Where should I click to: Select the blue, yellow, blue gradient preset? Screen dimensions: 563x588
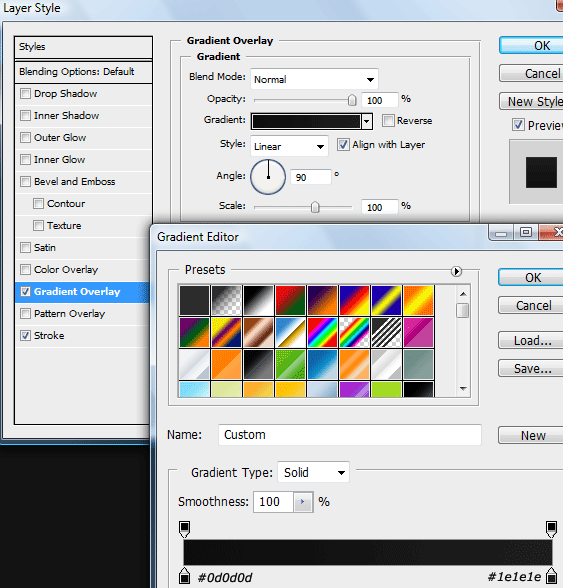tap(386, 300)
